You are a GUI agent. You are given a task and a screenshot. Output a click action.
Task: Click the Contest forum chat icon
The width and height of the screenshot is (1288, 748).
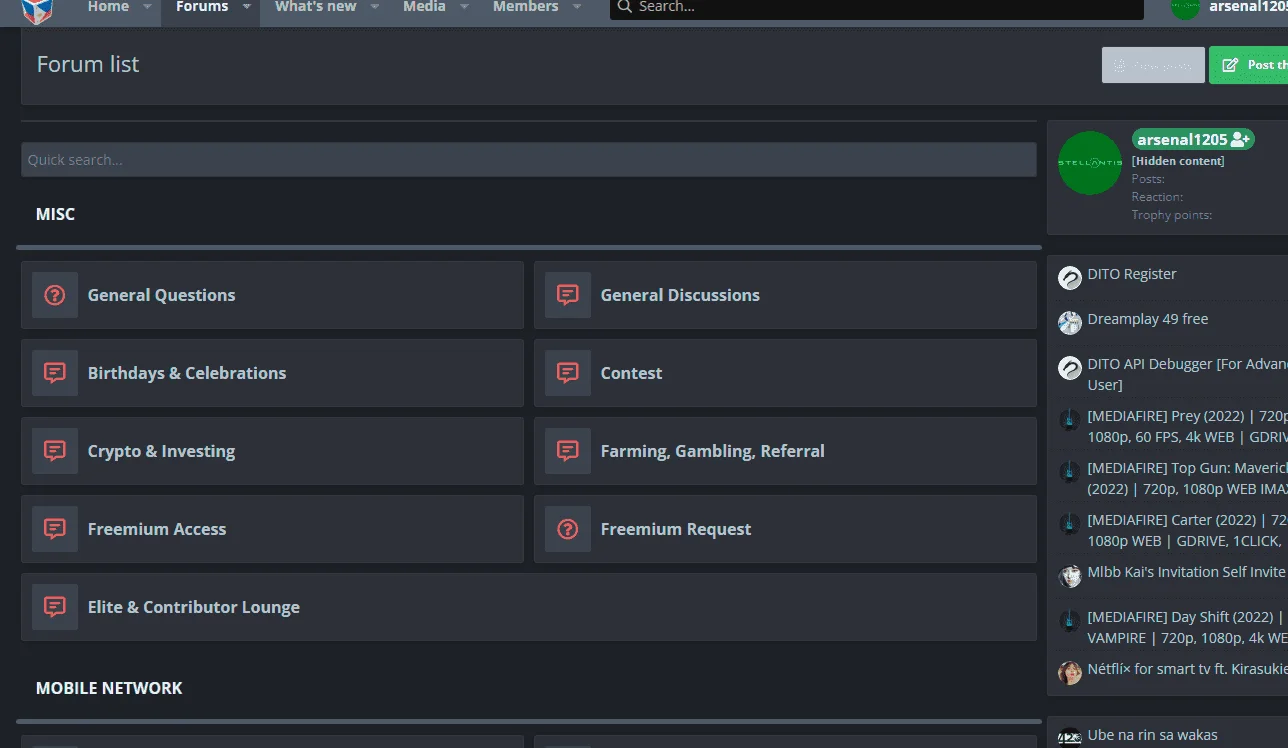click(x=568, y=373)
